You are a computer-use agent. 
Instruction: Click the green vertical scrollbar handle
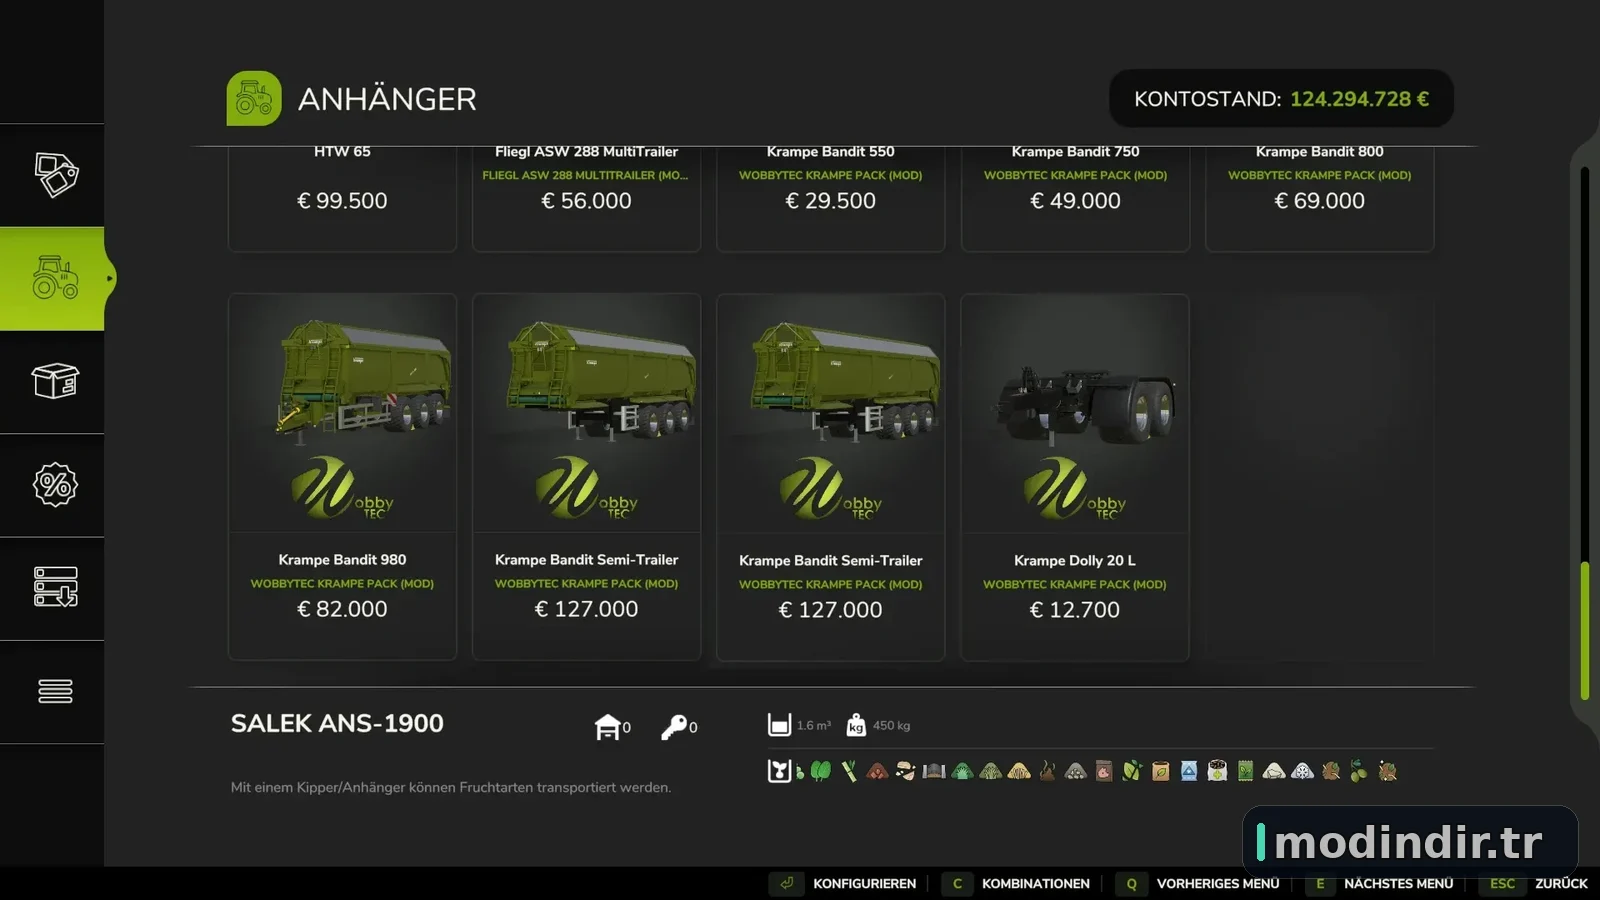[1585, 631]
